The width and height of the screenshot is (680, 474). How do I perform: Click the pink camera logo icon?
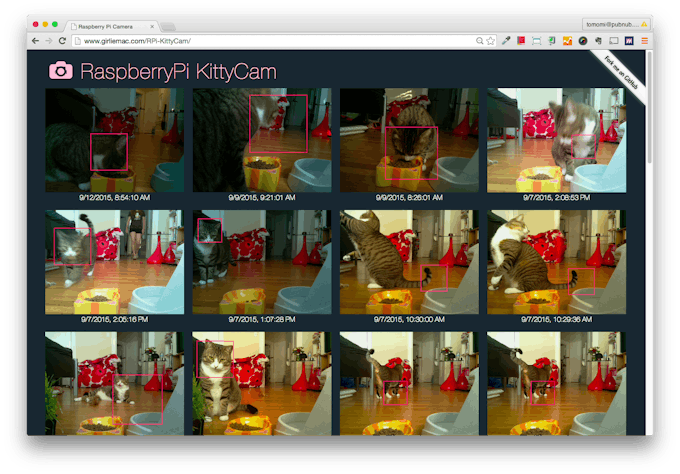61,70
